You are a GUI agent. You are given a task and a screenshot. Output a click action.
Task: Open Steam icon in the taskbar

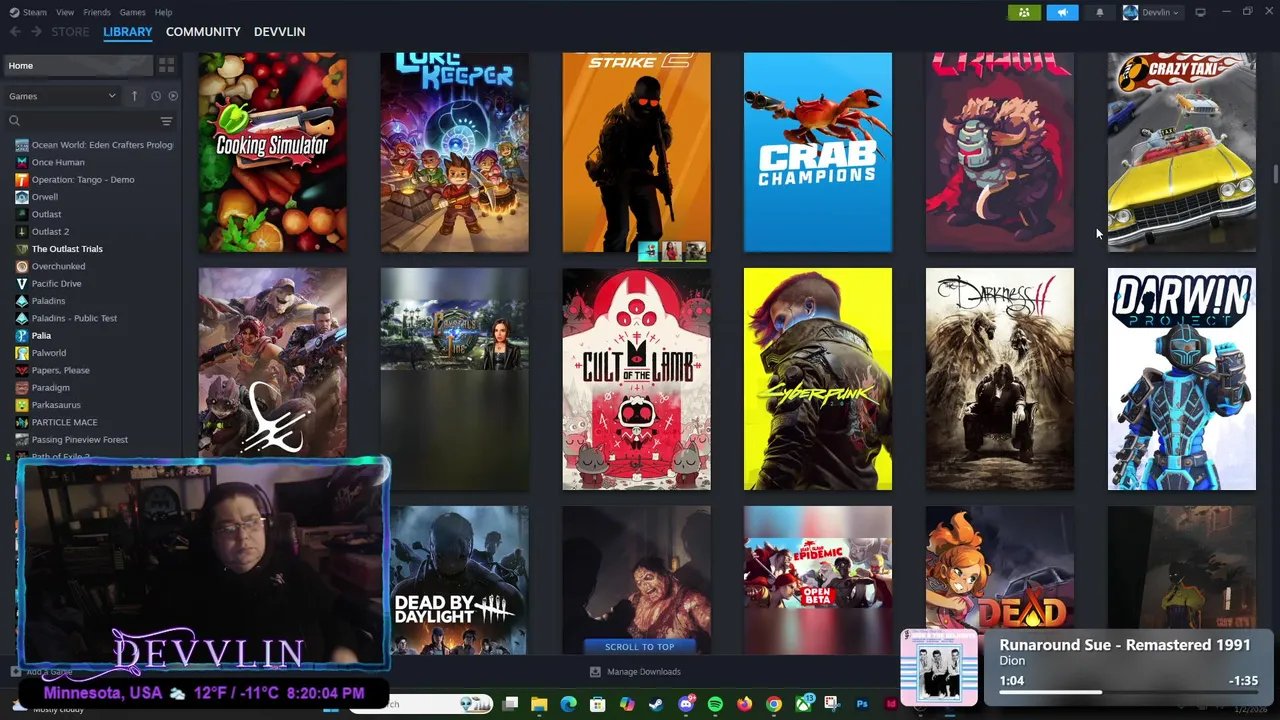[x=655, y=705]
